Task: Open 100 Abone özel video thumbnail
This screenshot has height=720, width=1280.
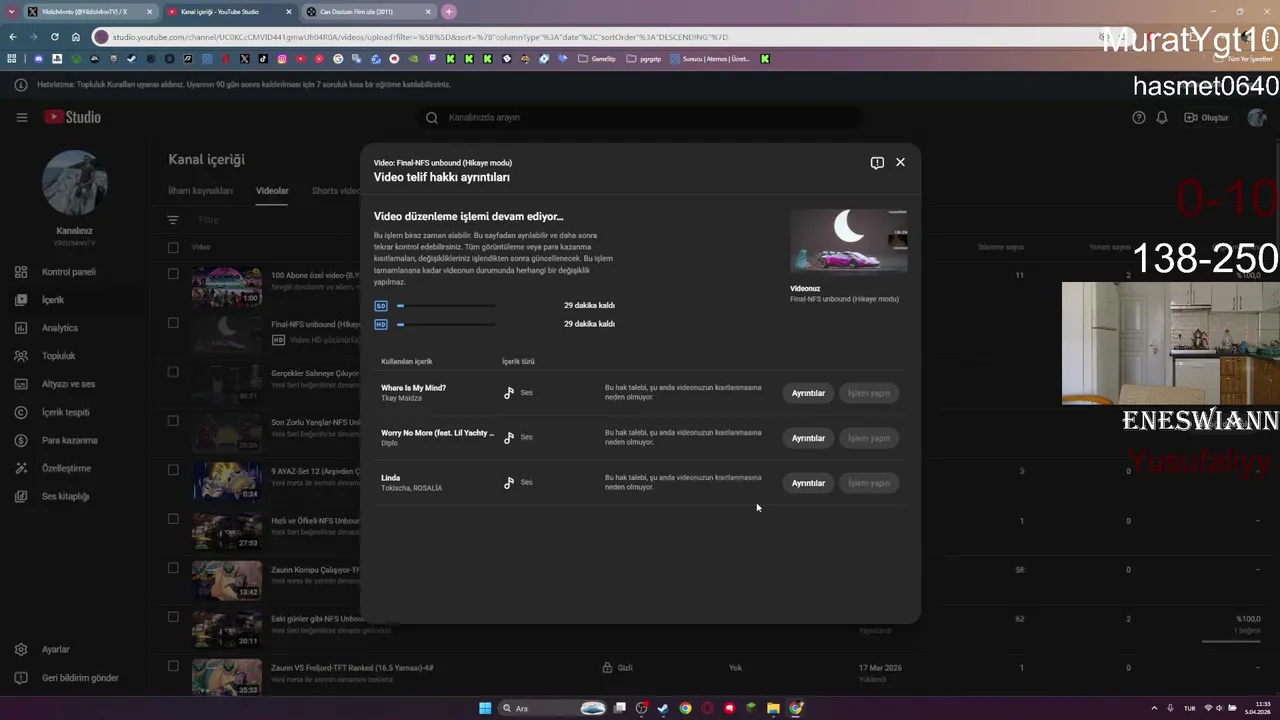Action: [227, 286]
